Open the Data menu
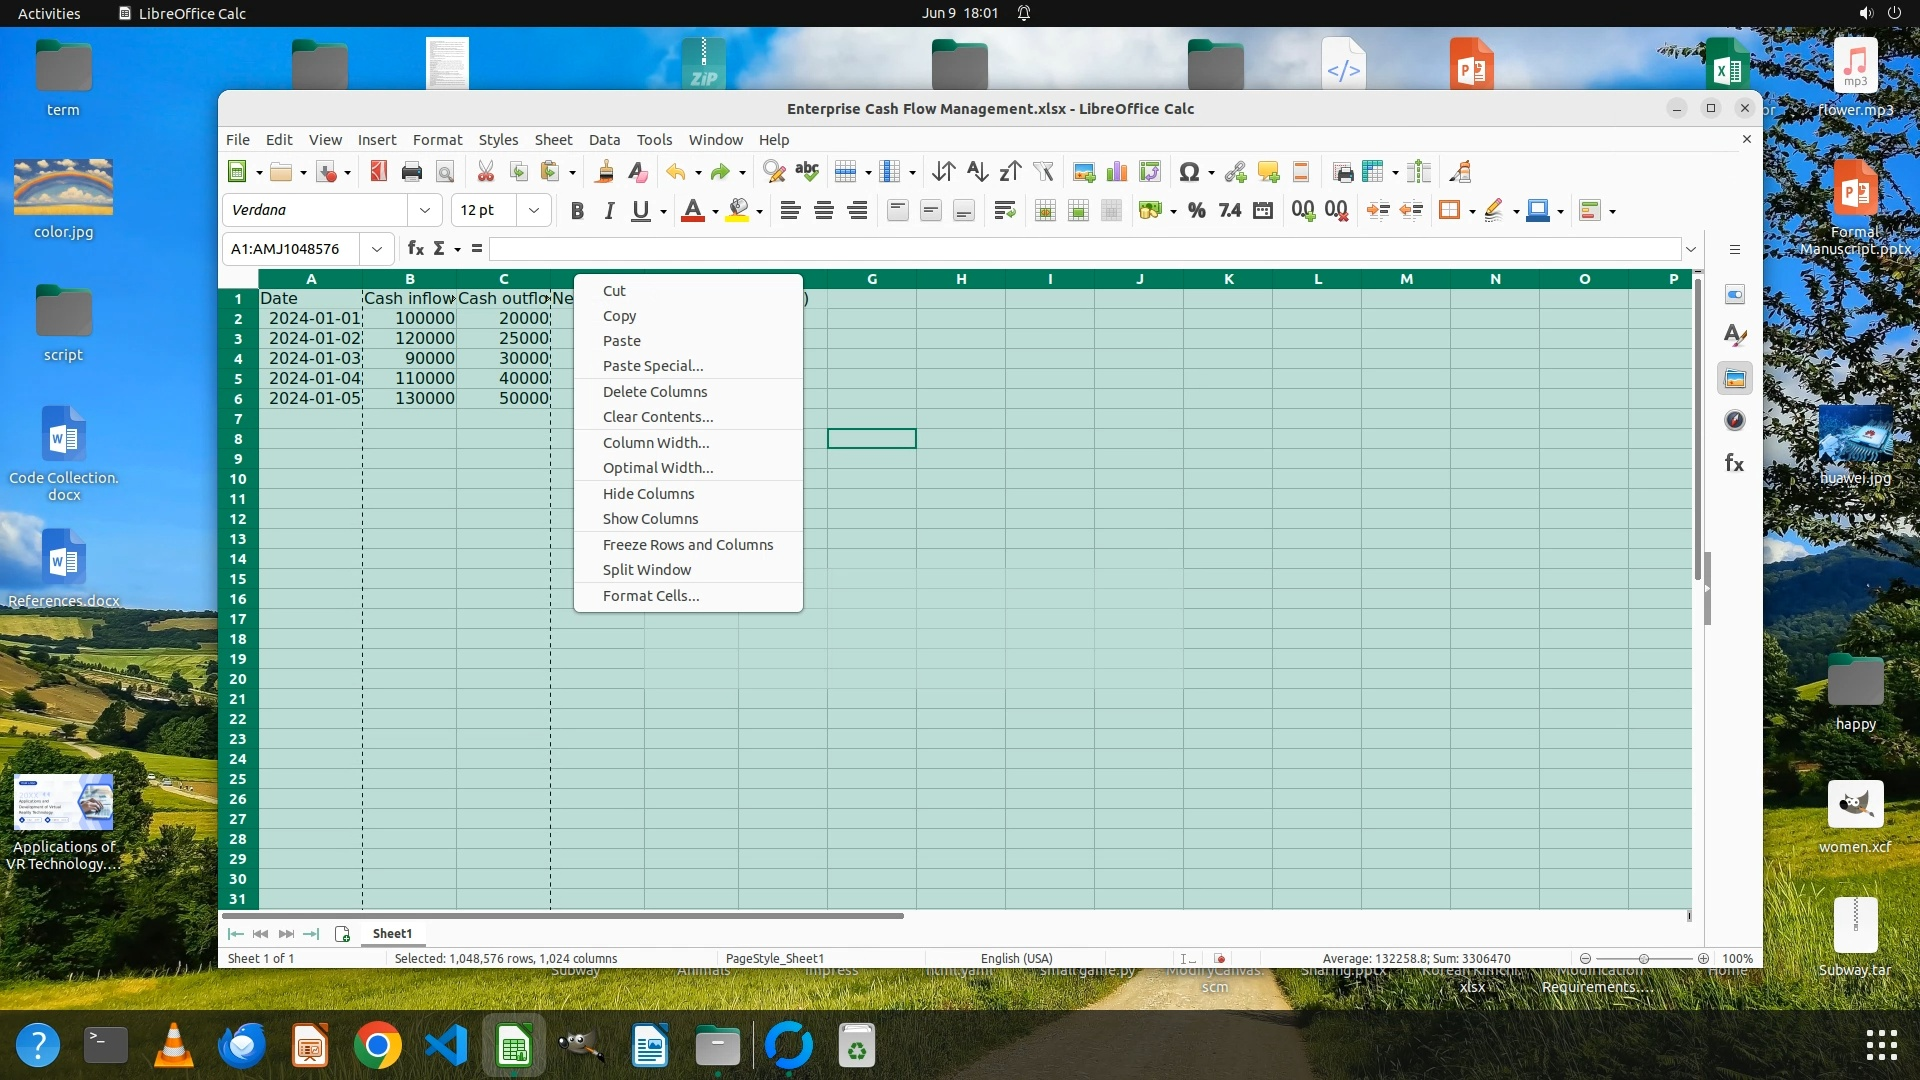The image size is (1920, 1080). click(x=604, y=140)
